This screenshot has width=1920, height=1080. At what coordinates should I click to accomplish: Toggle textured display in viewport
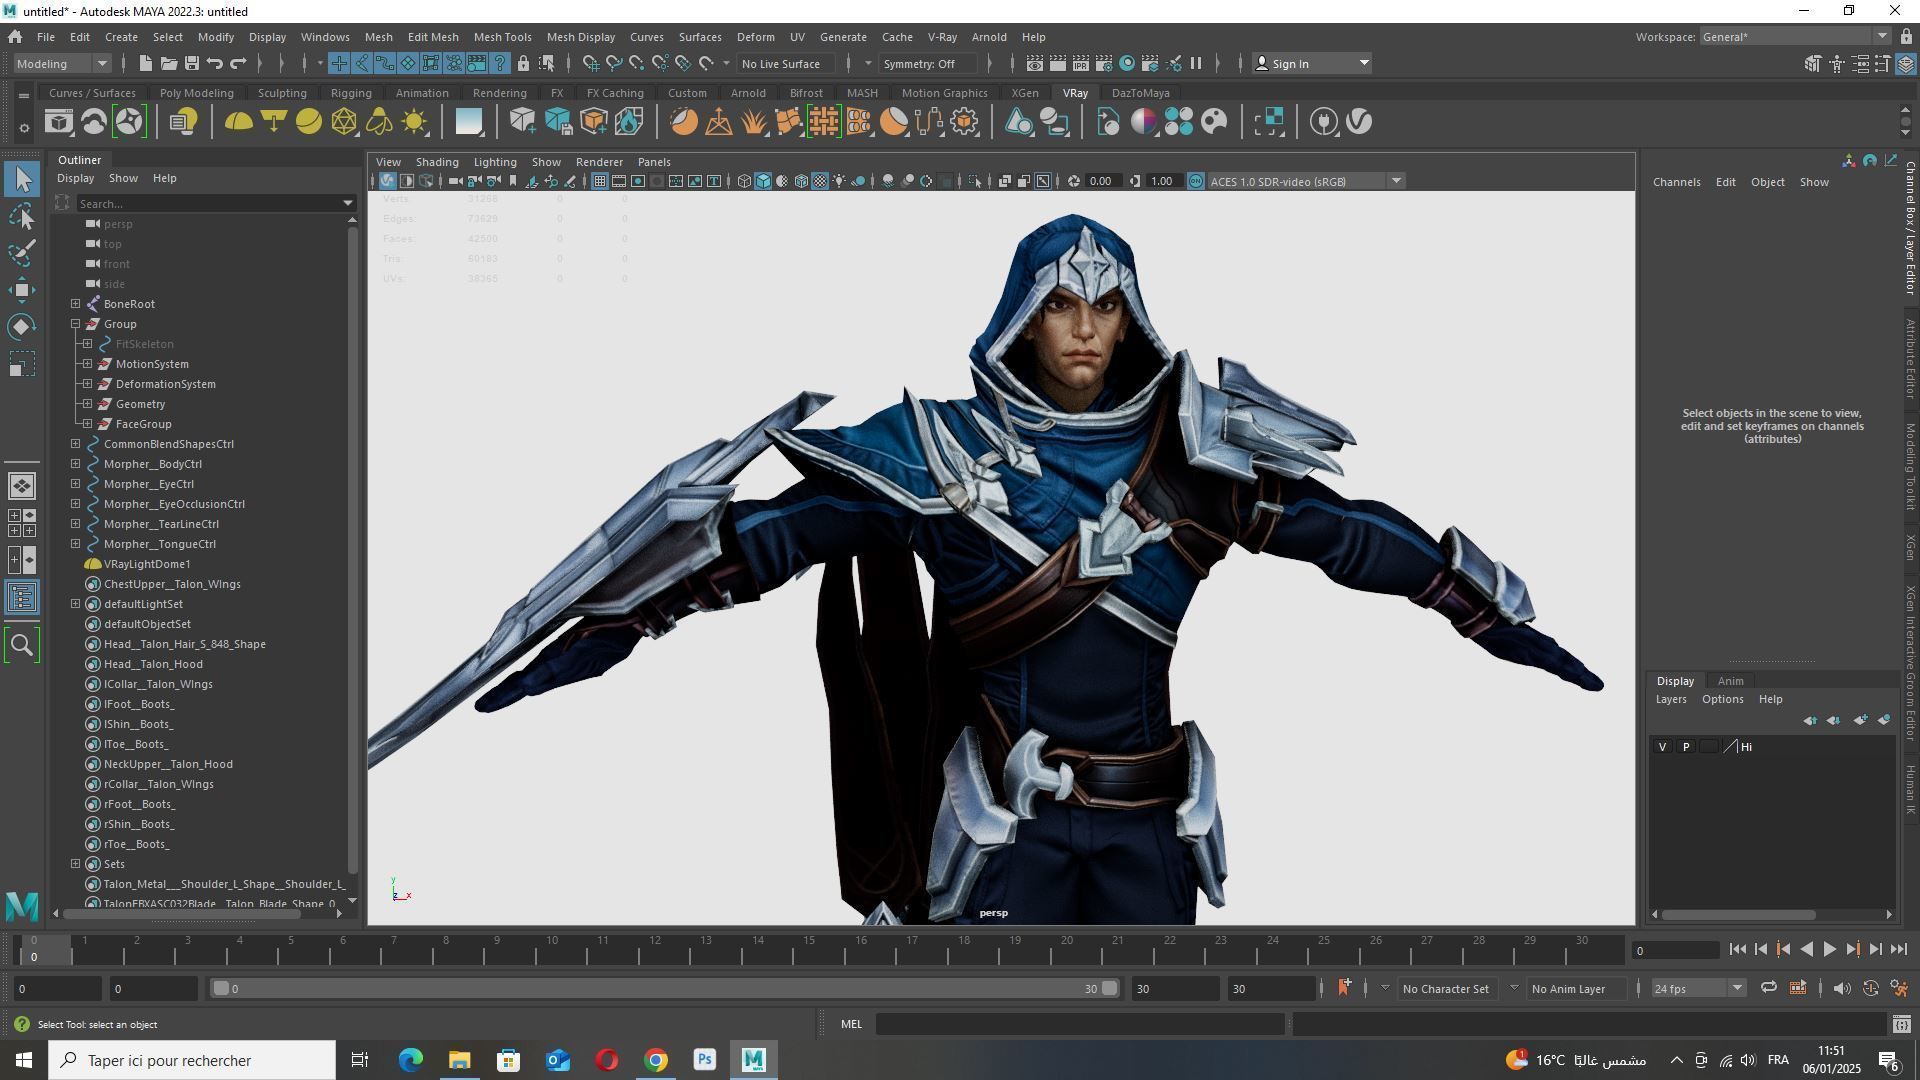(x=820, y=181)
